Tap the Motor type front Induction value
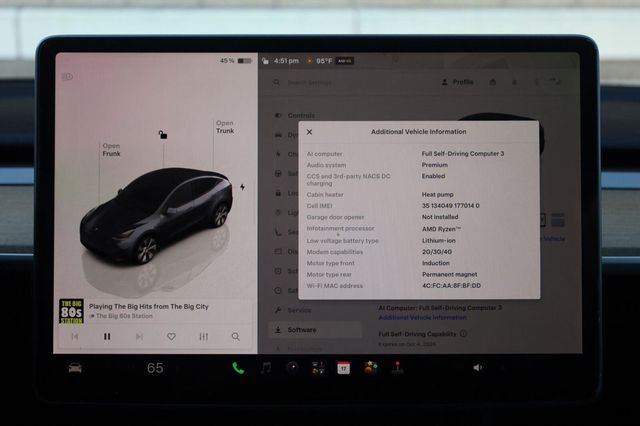The image size is (640, 426). coord(436,263)
